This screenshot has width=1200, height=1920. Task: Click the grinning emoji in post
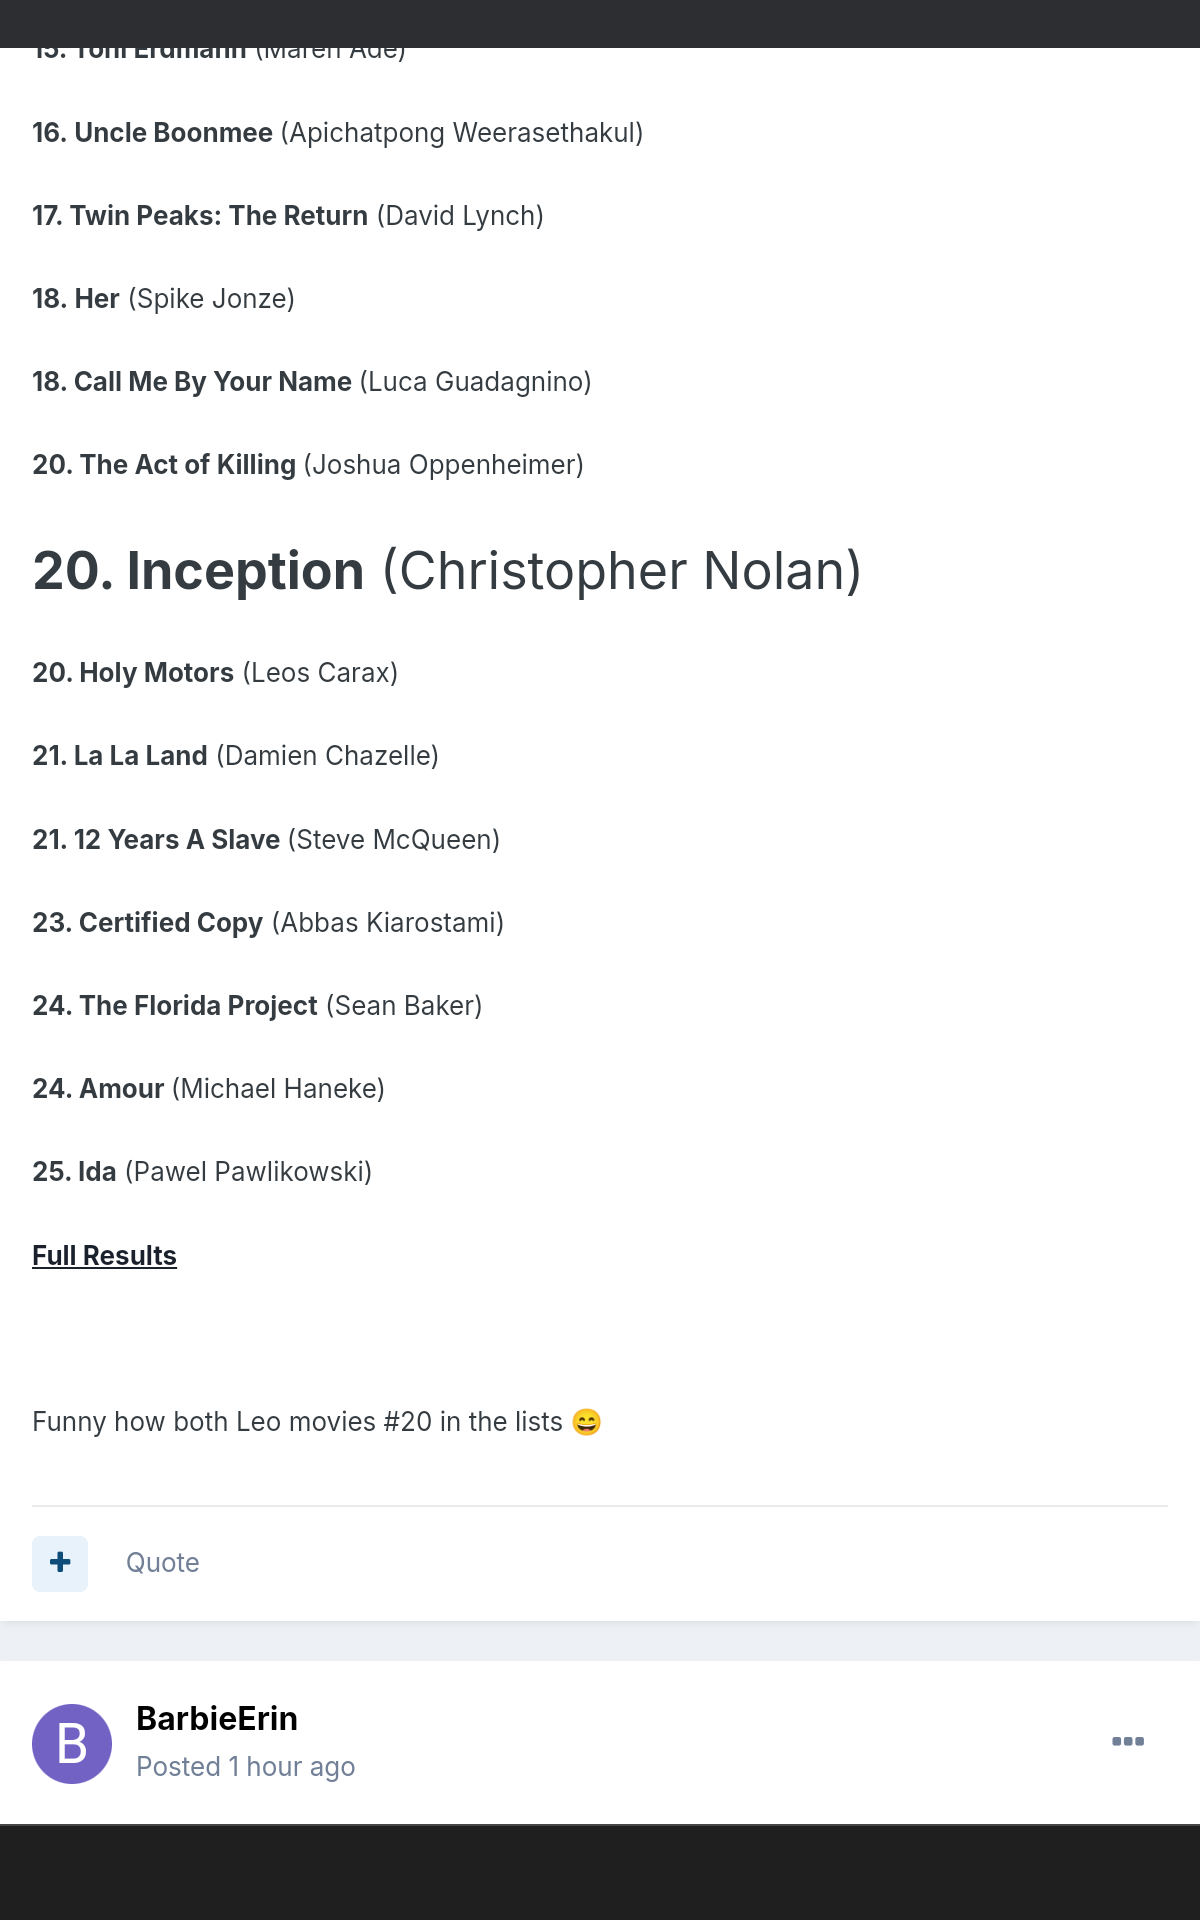(x=587, y=1422)
